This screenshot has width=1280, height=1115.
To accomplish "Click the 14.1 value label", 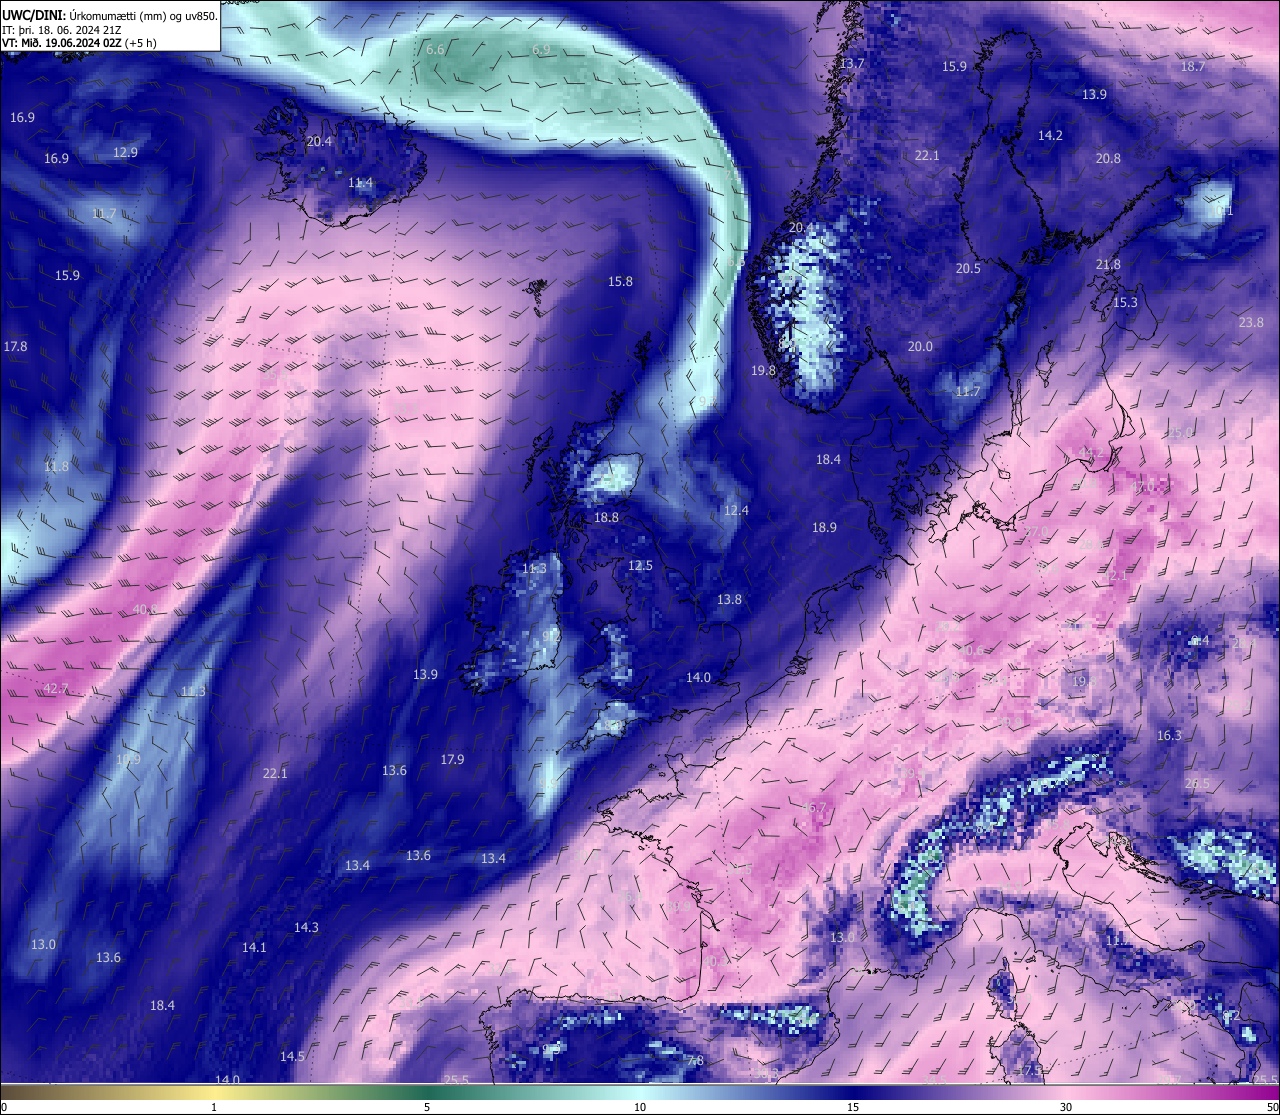I will click(x=254, y=948).
